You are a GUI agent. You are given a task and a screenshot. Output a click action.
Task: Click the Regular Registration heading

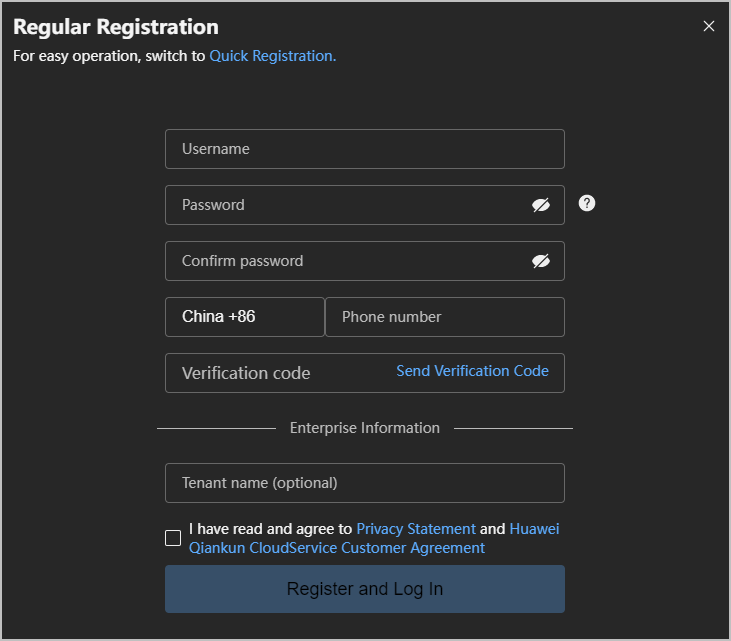pos(116,27)
